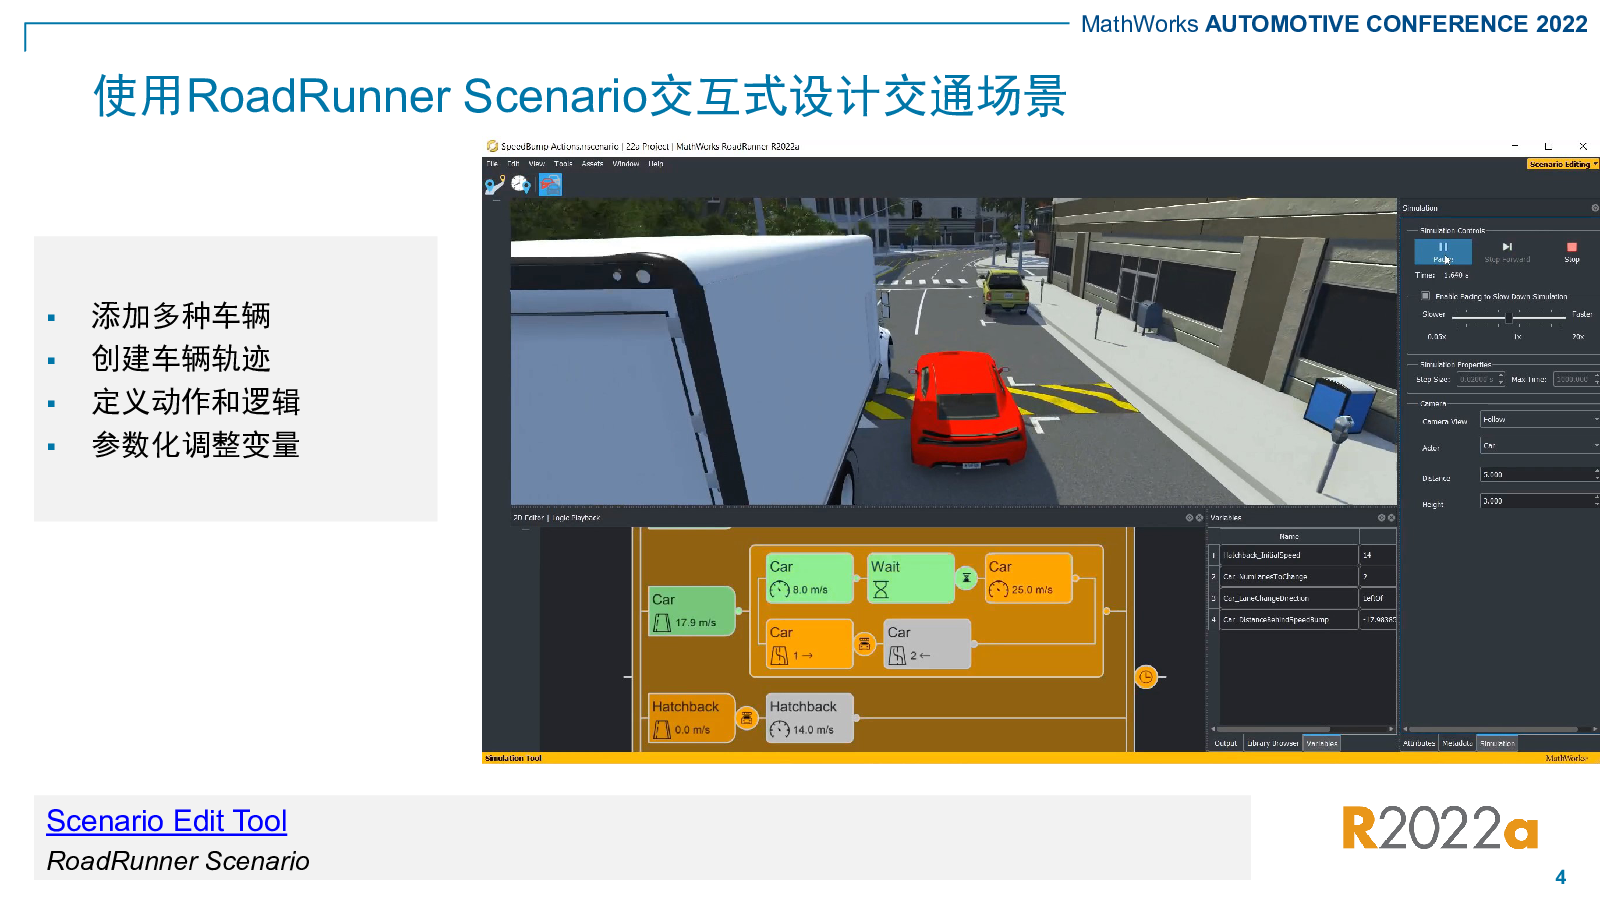The image size is (1600, 900).
Task: Switch to the Attributes tab
Action: coord(1419,743)
